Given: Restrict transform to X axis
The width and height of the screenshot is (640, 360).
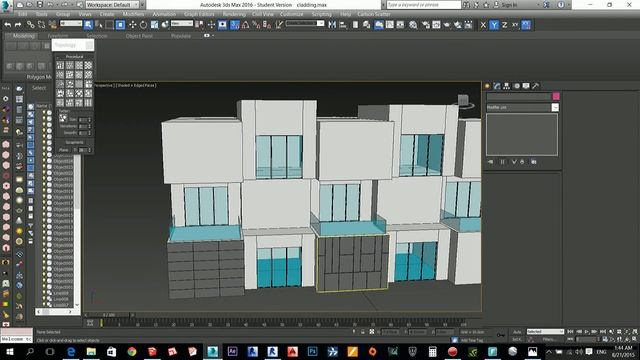Looking at the screenshot, I should click(483, 25).
